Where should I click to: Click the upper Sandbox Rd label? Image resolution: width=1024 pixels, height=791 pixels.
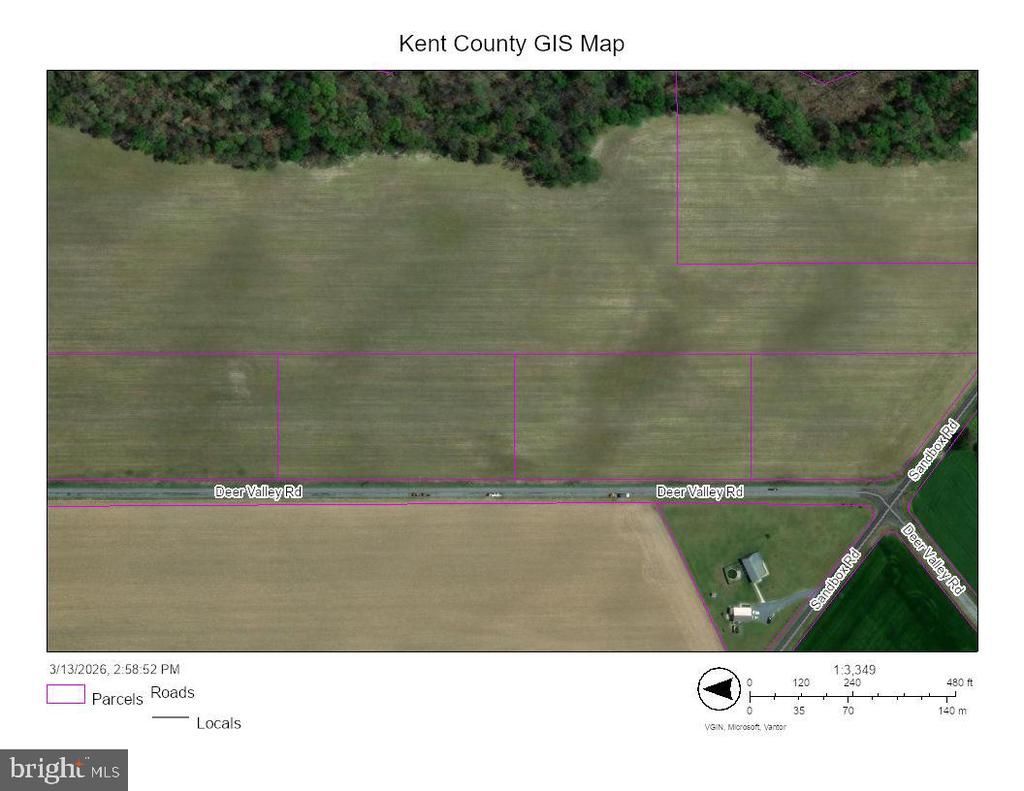(x=933, y=449)
